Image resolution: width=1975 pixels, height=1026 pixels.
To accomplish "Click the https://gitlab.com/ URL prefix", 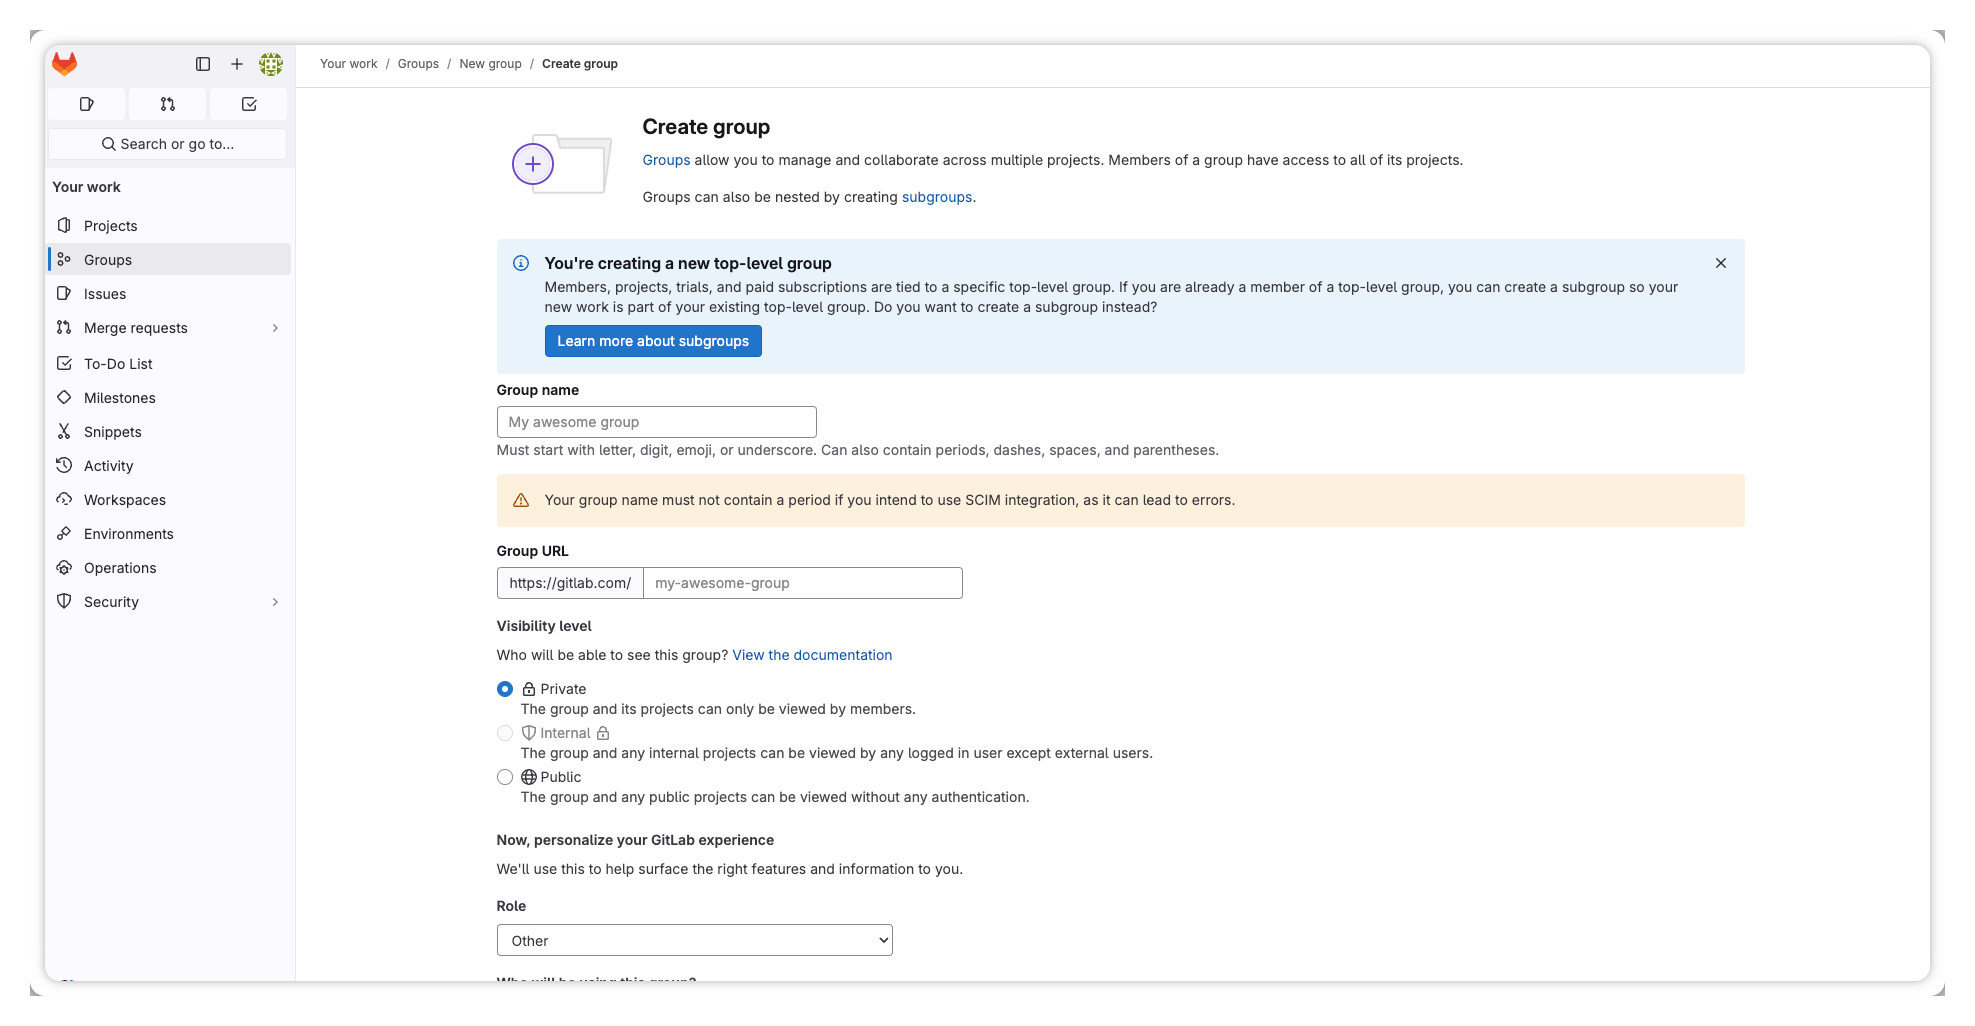I will tap(570, 583).
